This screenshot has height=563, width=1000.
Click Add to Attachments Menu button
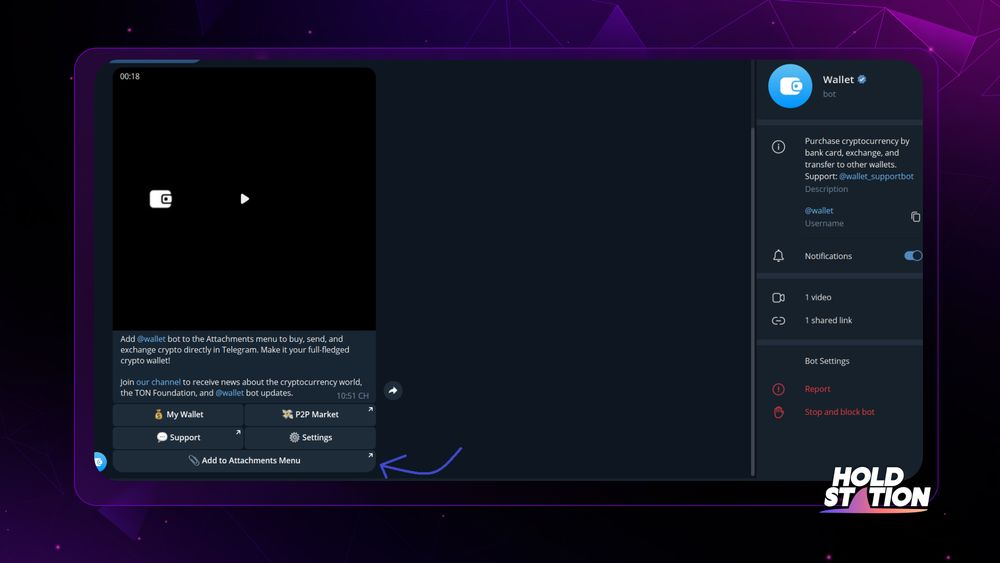tap(244, 460)
